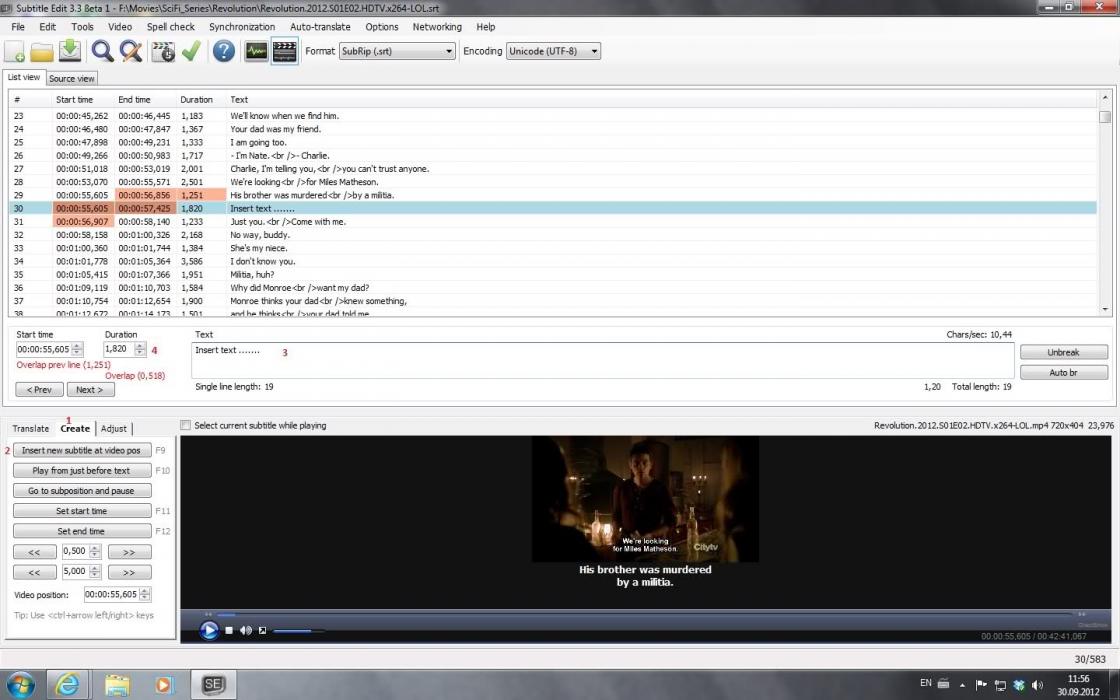Screen dimensions: 1120x700
Task: Open the Replace tool icon
Action: (130, 51)
